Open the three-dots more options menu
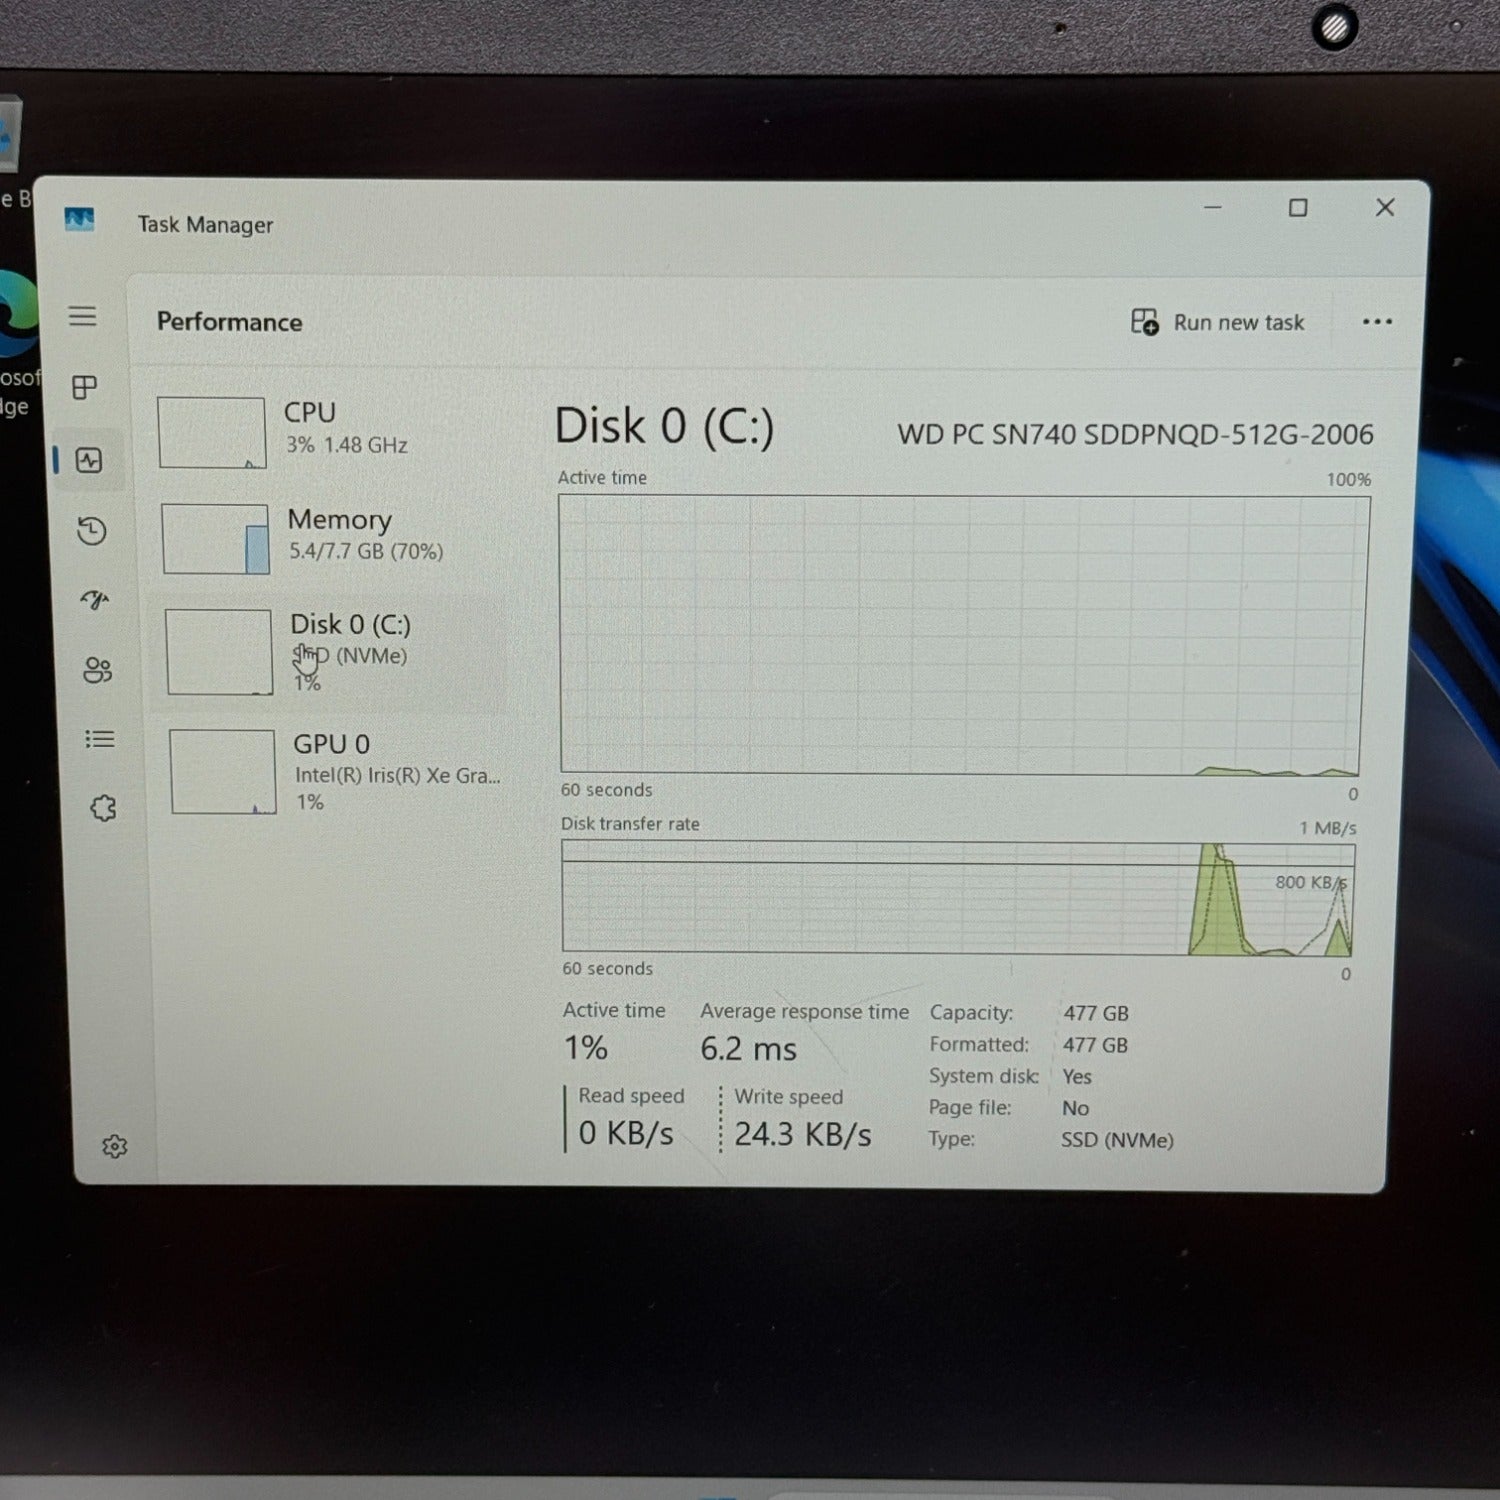1500x1500 pixels. click(1377, 322)
